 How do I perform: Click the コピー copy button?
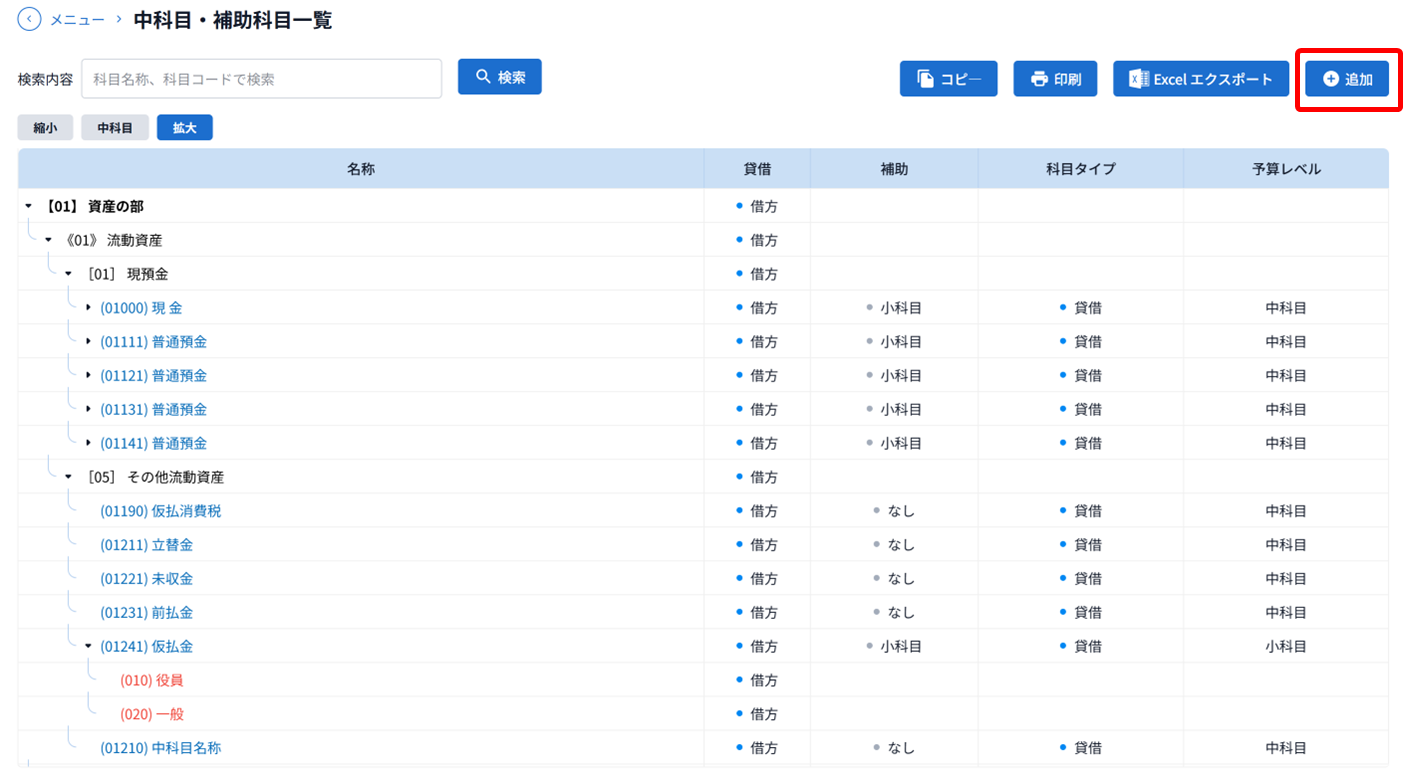click(949, 79)
